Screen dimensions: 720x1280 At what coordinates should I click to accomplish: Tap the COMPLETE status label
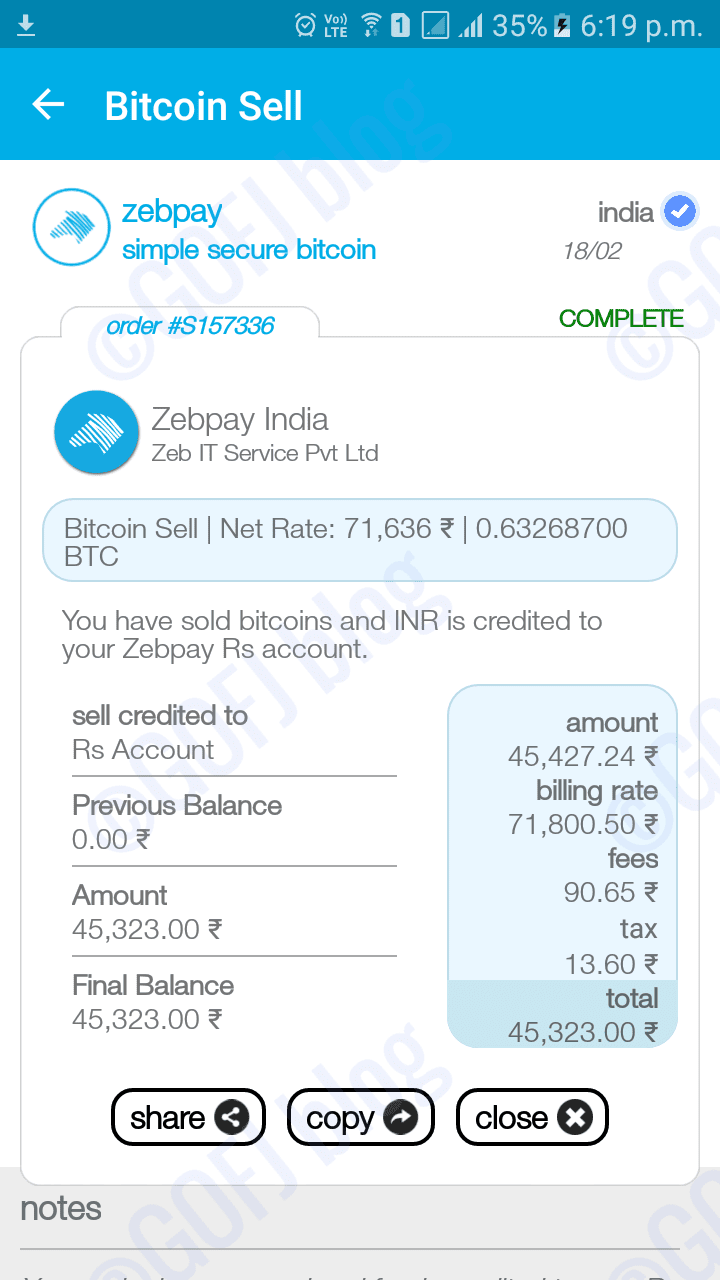click(621, 319)
